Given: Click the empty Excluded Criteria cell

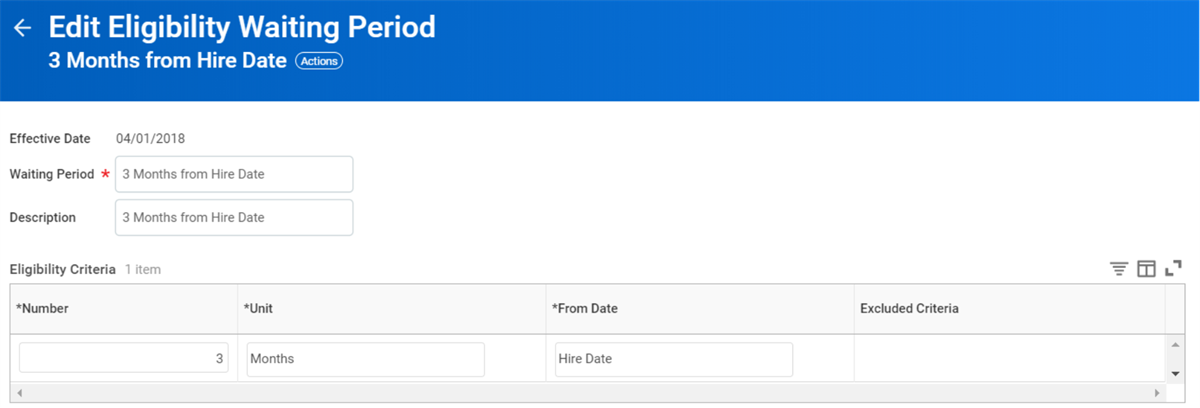Looking at the screenshot, I should tap(1008, 359).
